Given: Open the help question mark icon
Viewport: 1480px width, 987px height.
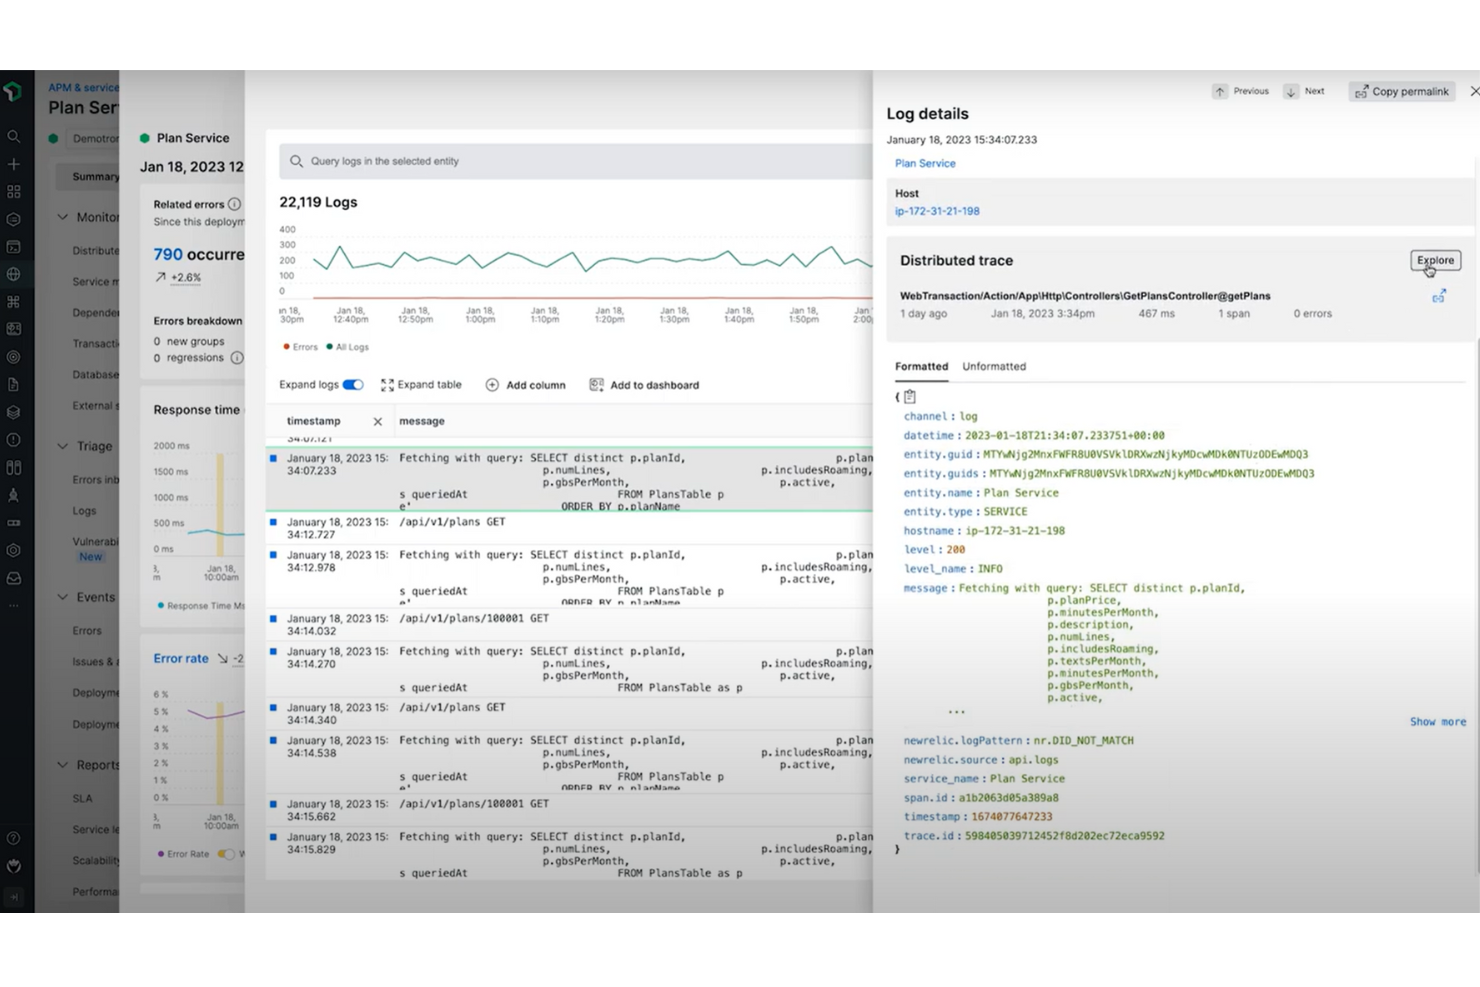Looking at the screenshot, I should [14, 838].
